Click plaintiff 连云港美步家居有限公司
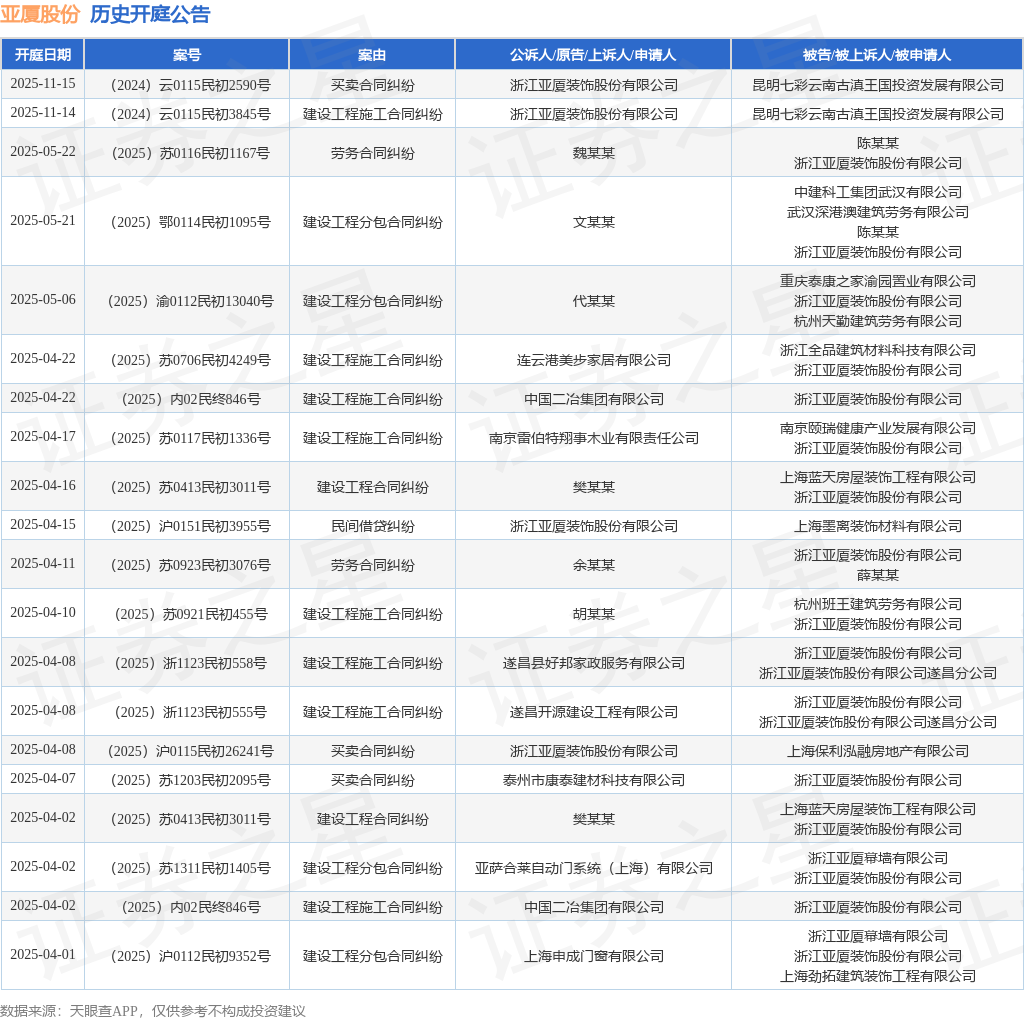Viewport: 1024px width, 1020px height. click(x=594, y=360)
